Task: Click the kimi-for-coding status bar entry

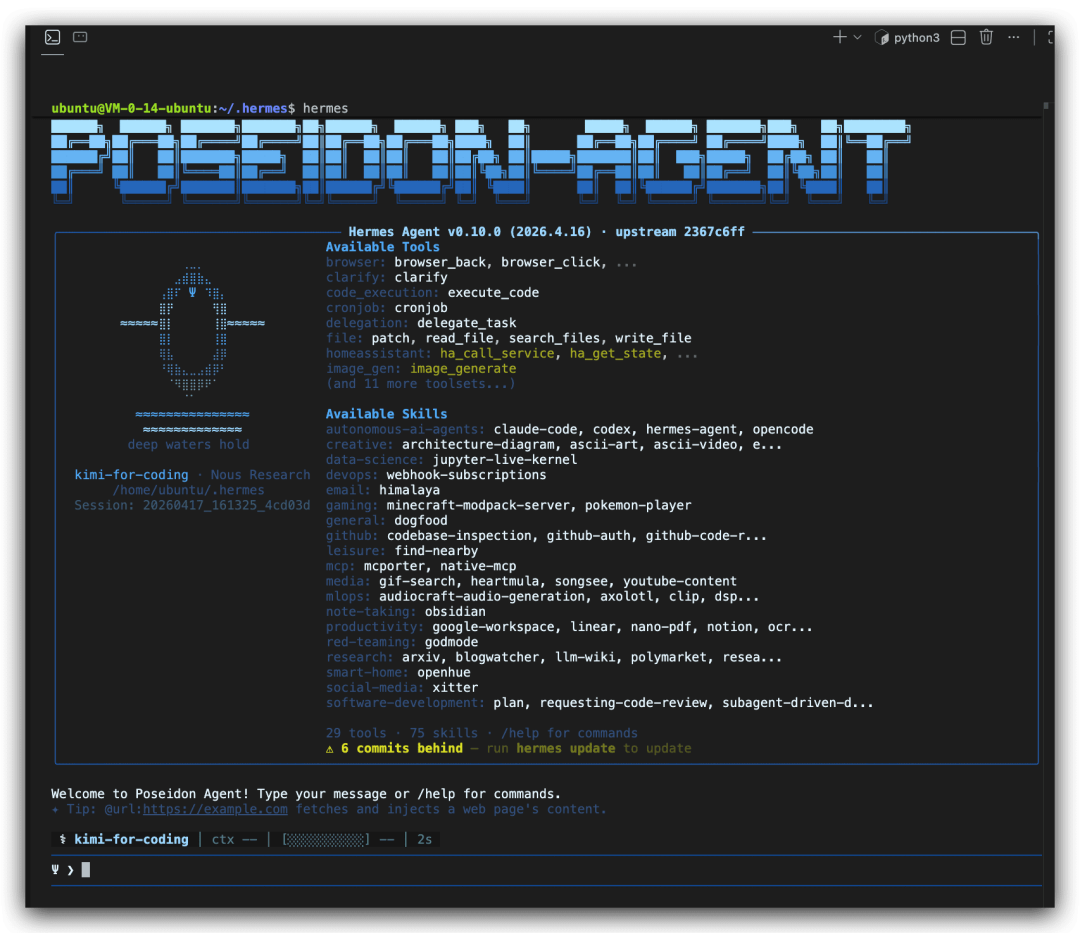Action: pos(131,839)
